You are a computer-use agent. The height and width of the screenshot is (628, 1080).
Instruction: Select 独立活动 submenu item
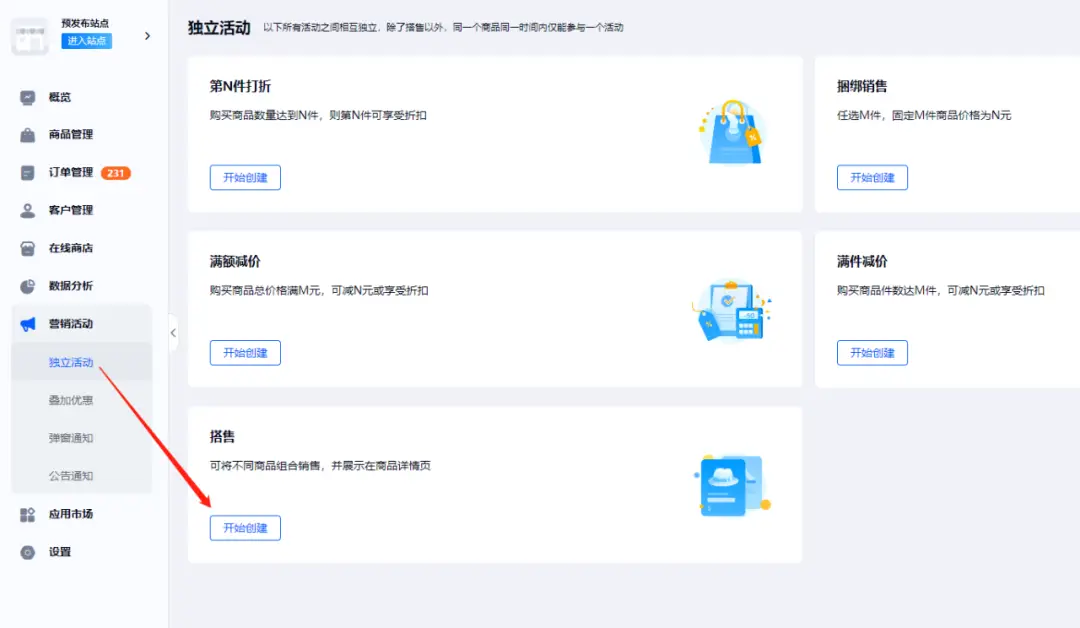click(71, 362)
